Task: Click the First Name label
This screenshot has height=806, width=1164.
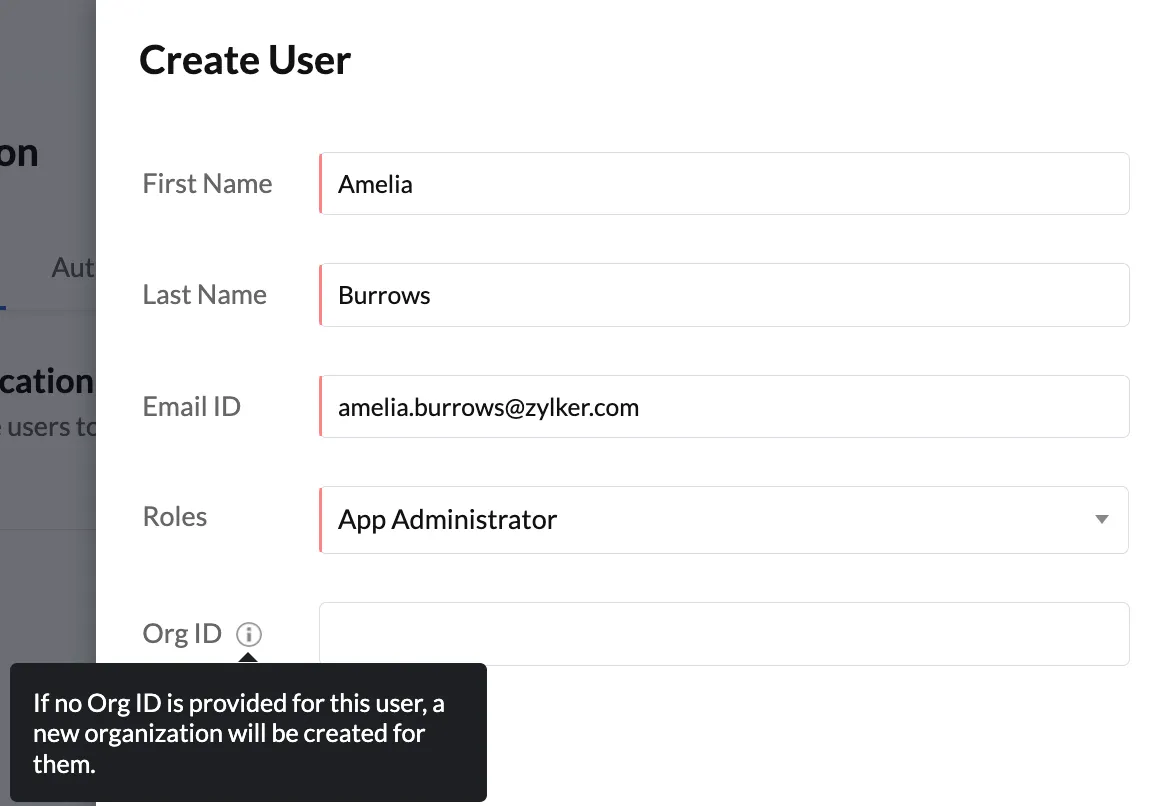Action: point(207,183)
